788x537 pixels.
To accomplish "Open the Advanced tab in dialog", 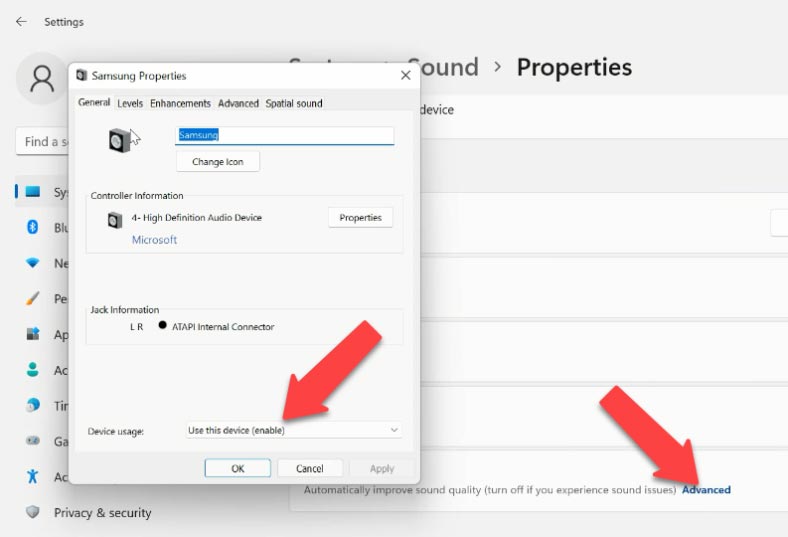I will [238, 103].
